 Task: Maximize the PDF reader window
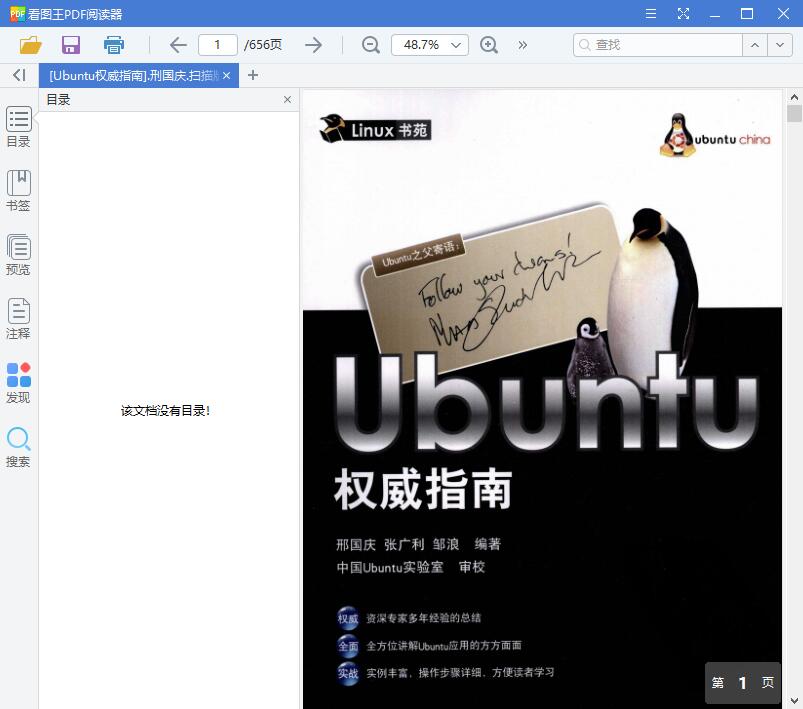click(x=747, y=14)
